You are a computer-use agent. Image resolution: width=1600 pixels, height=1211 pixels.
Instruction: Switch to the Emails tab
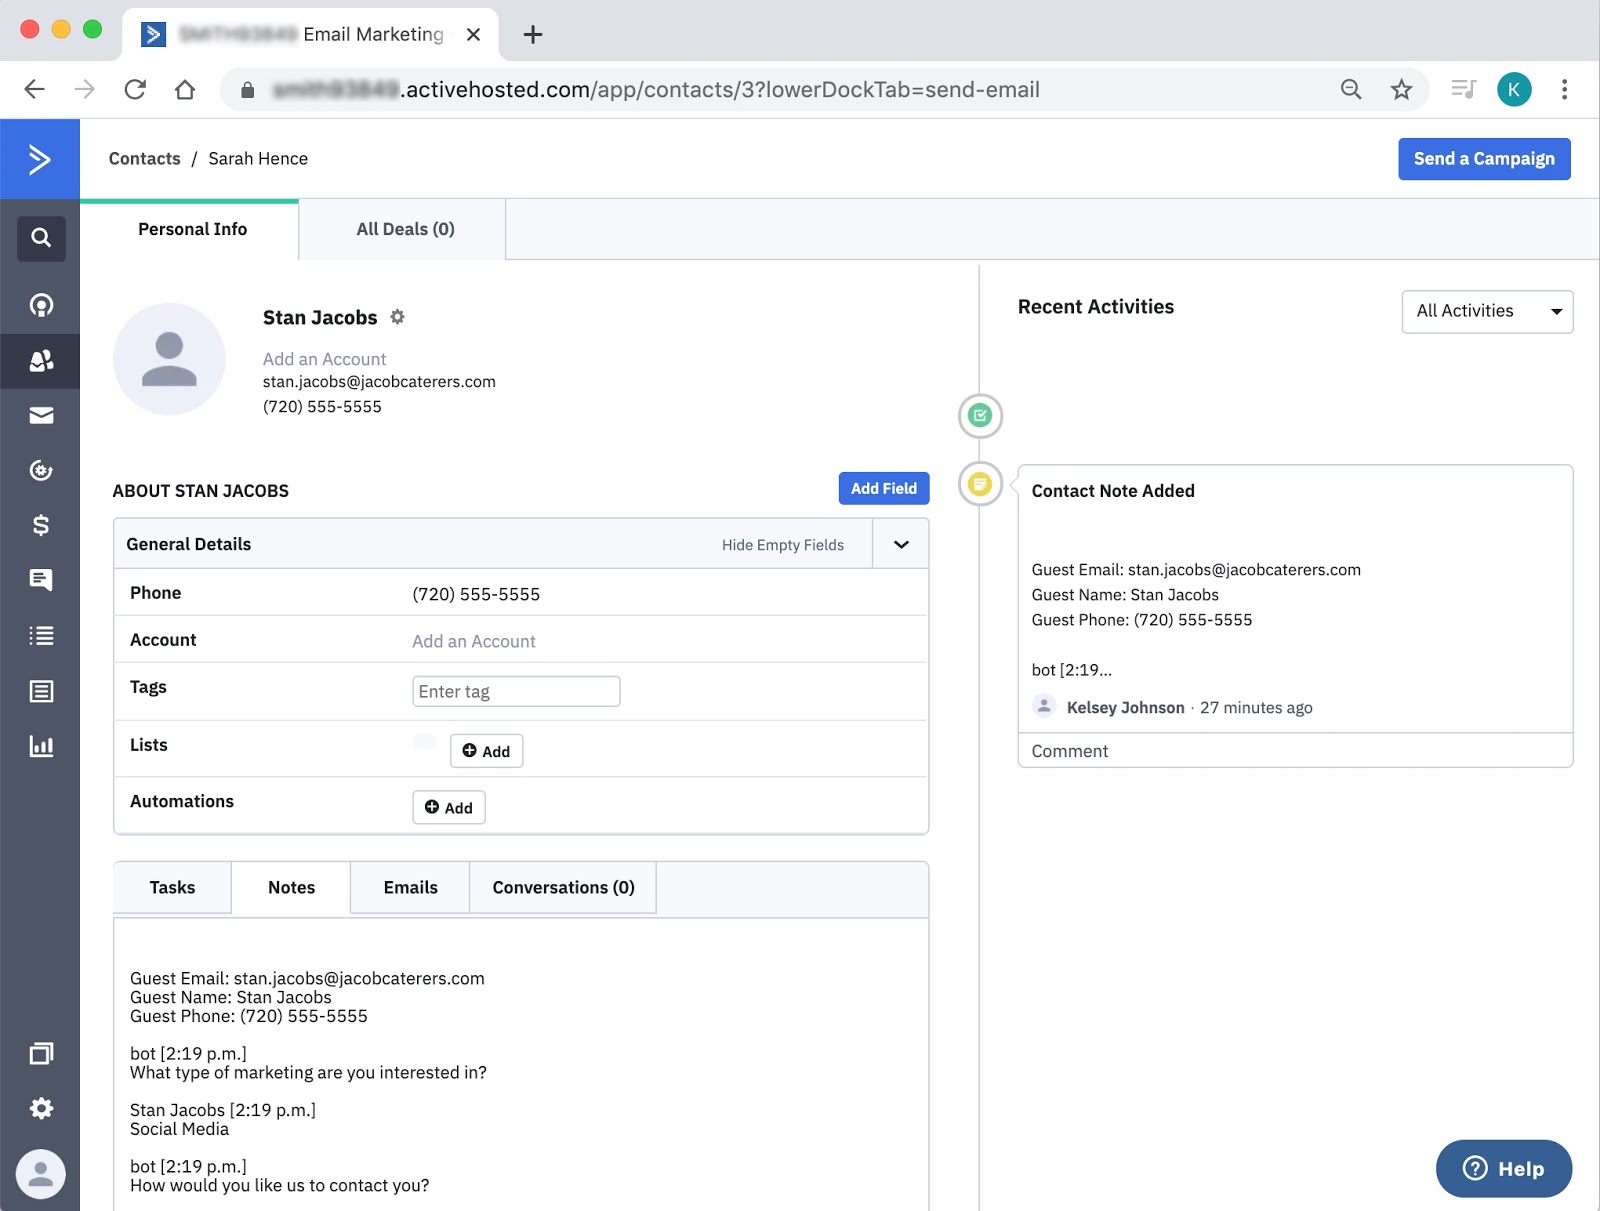pyautogui.click(x=409, y=887)
